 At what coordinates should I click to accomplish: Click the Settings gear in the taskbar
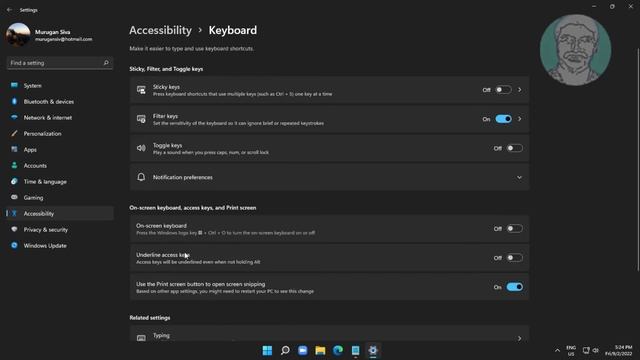pos(373,350)
